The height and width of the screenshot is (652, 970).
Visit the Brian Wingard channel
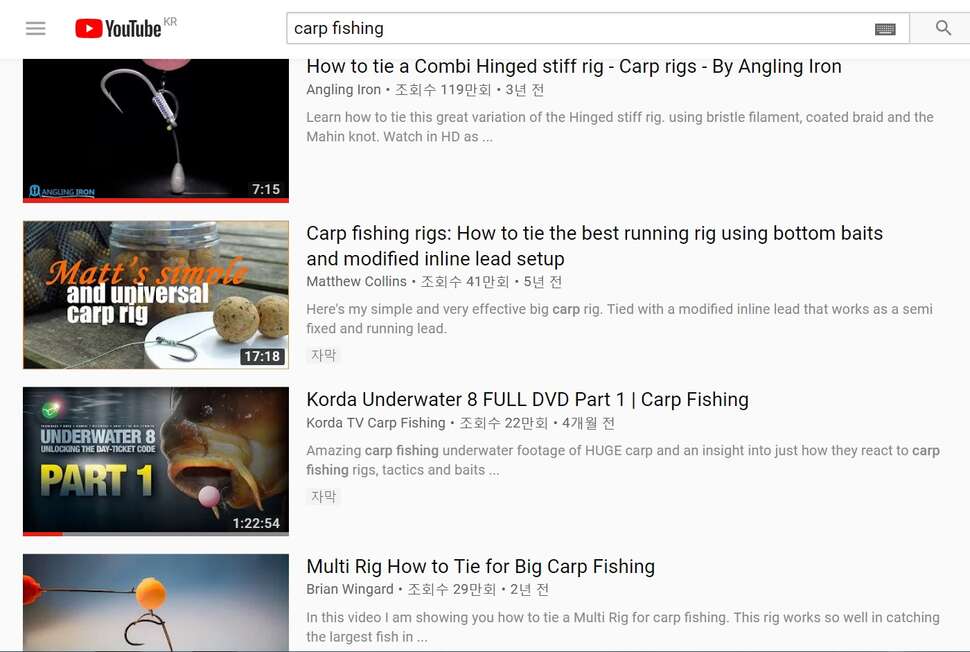(x=350, y=590)
